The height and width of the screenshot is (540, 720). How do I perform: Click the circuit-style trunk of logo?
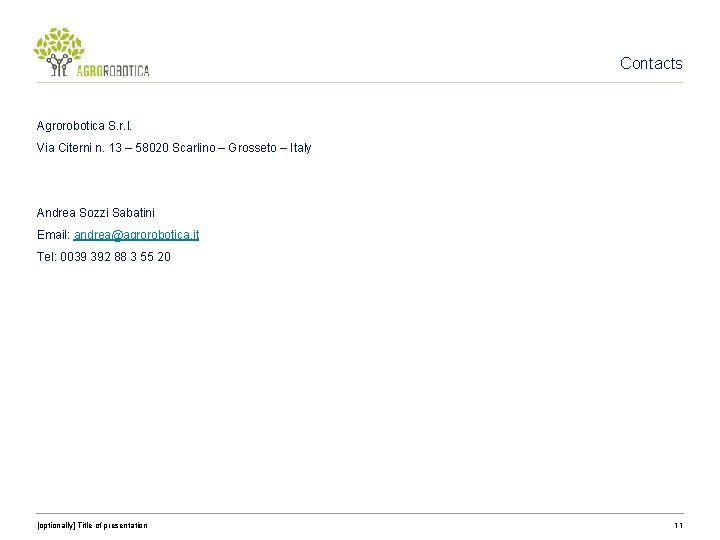60,65
